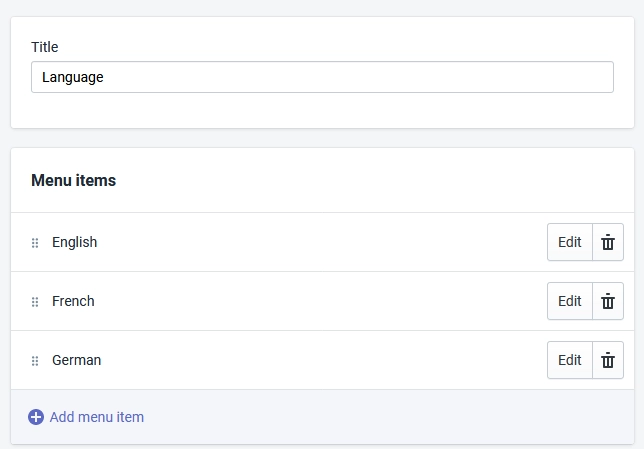Click the Add menu item link text
The height and width of the screenshot is (449, 644).
click(97, 417)
